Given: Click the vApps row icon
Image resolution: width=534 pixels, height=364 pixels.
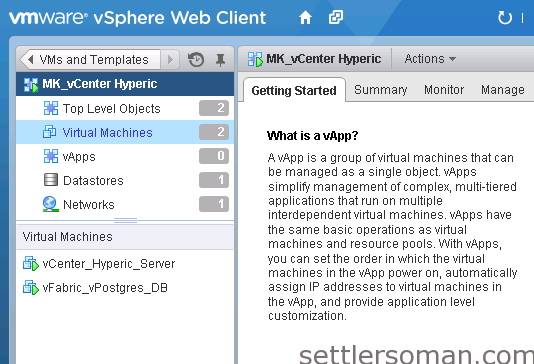Looking at the screenshot, I should (51, 156).
